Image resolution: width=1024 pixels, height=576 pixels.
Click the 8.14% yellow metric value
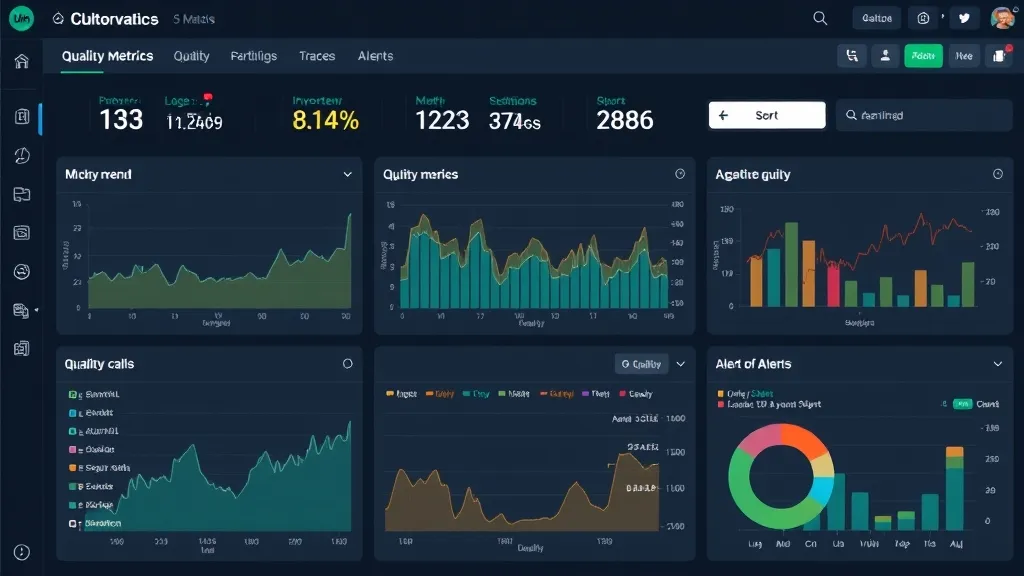tap(325, 120)
